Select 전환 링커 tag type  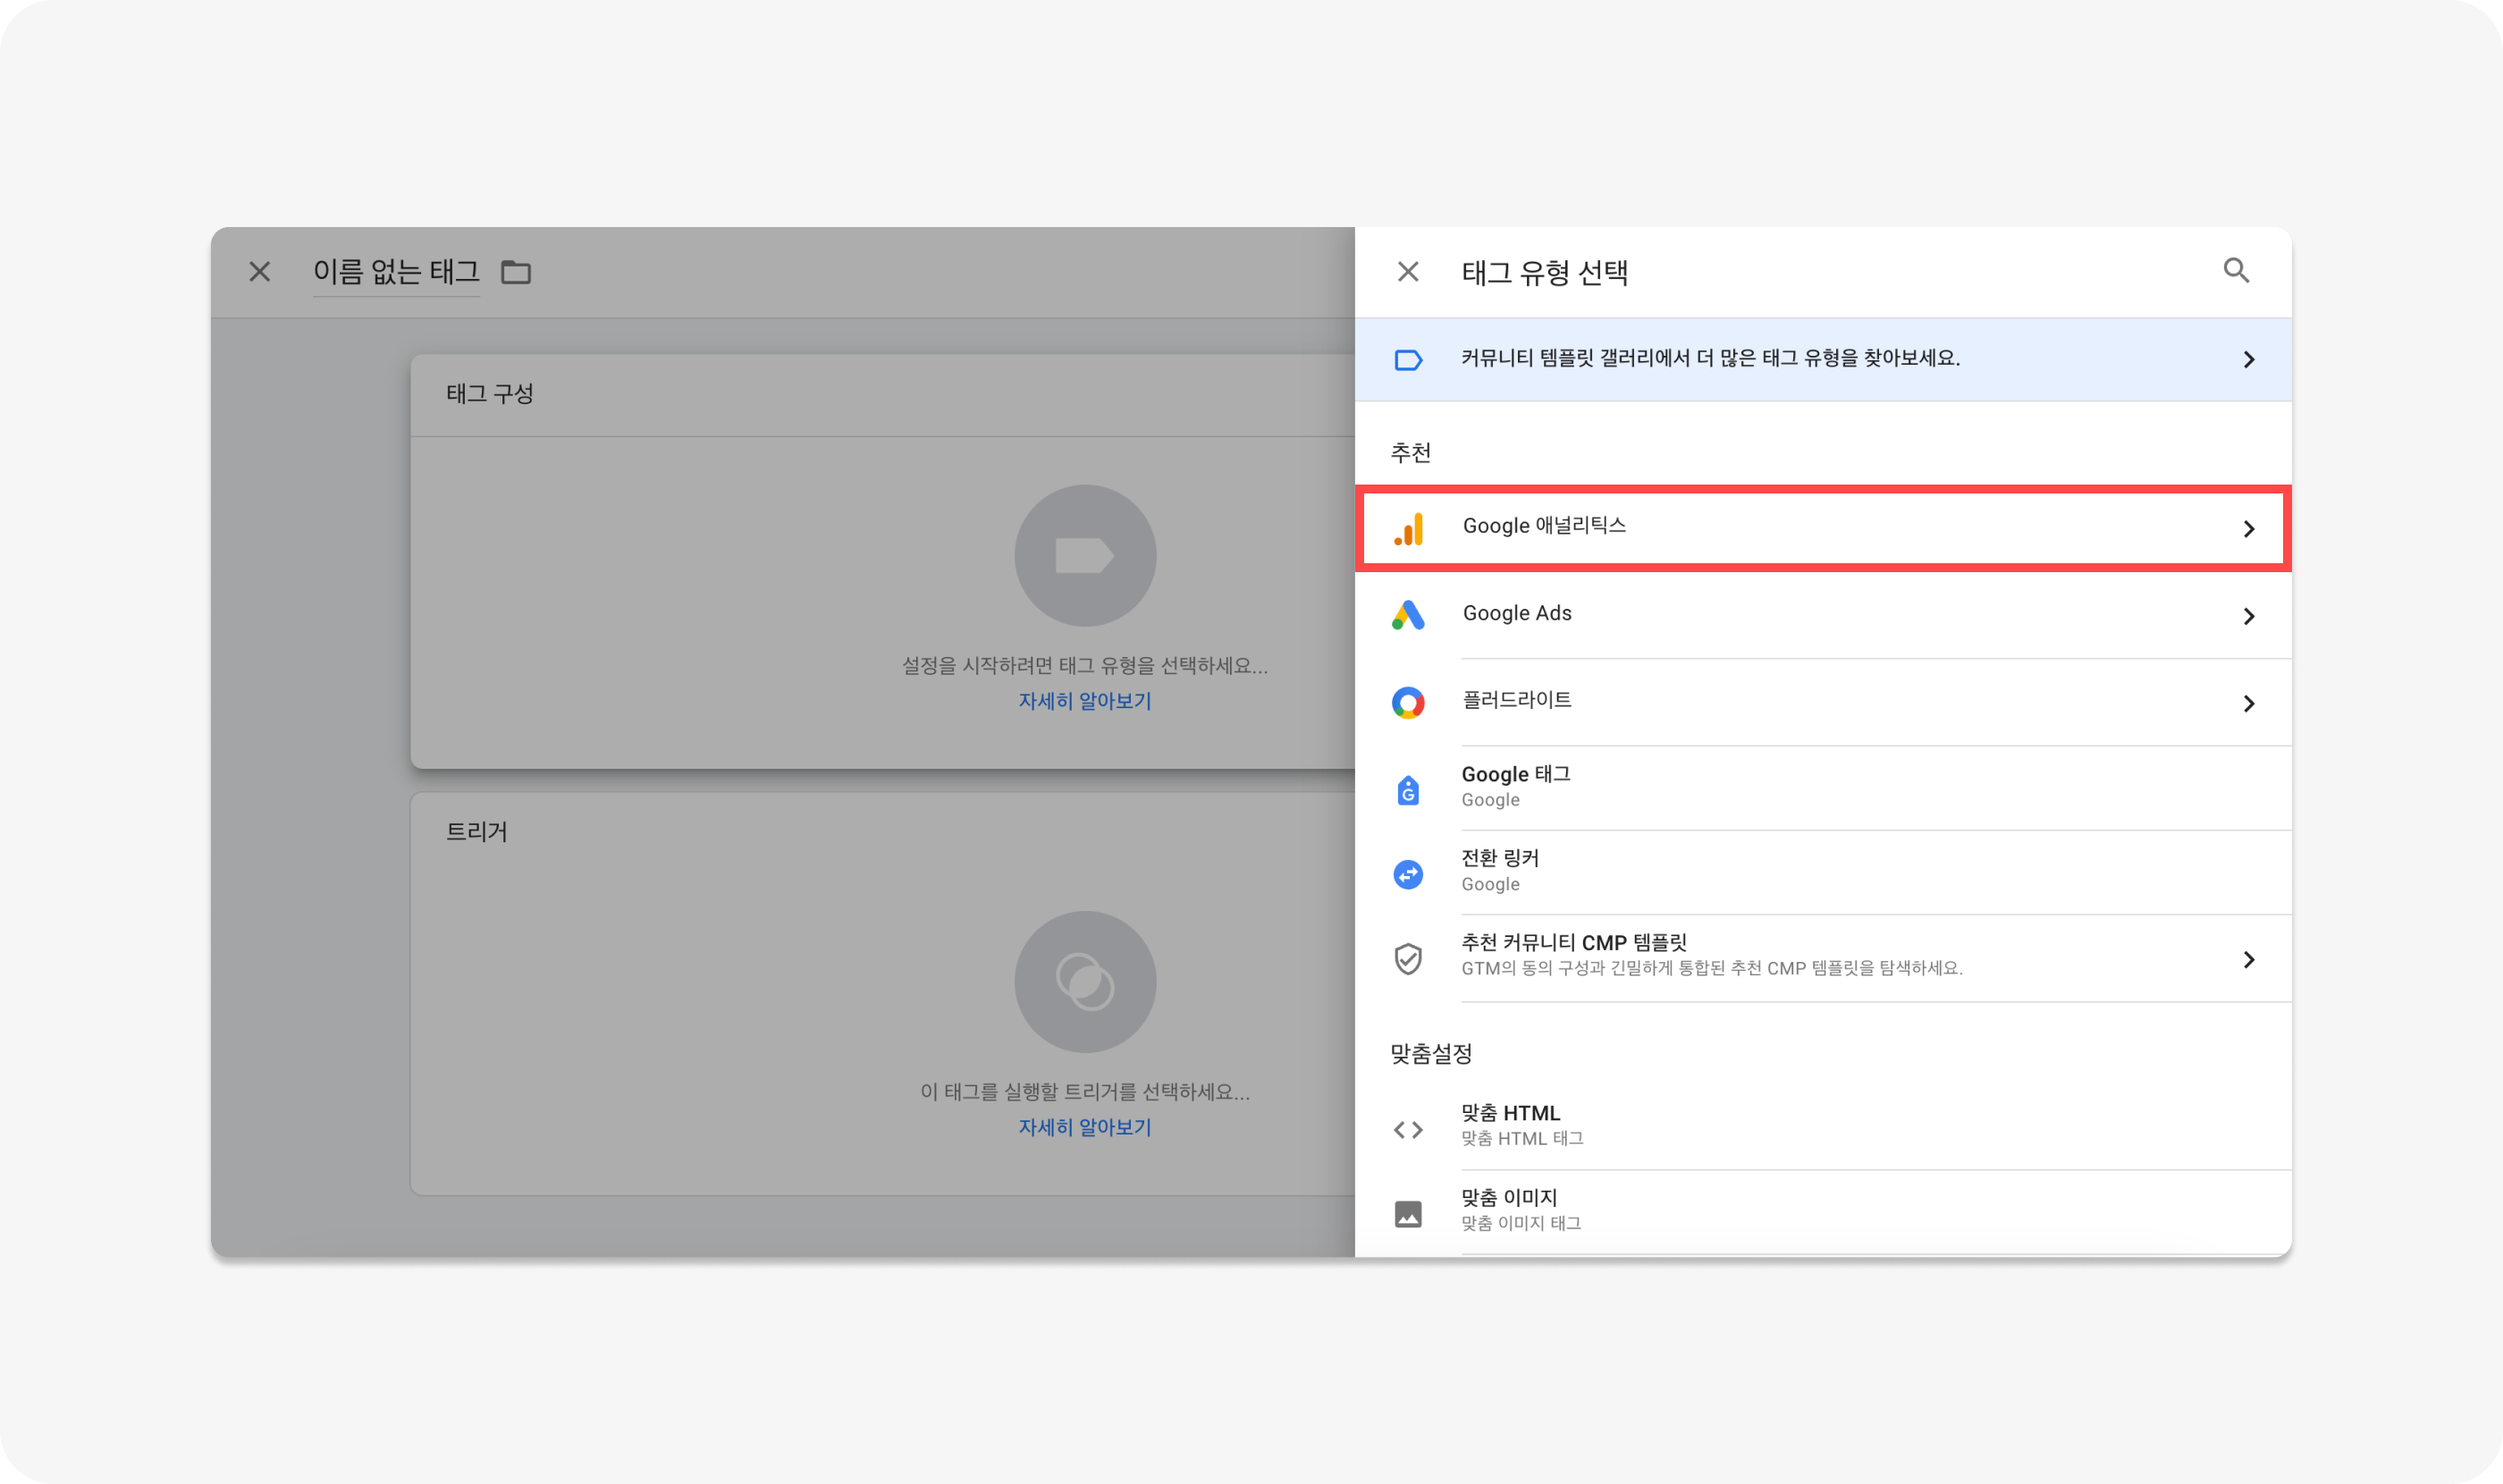1822,872
